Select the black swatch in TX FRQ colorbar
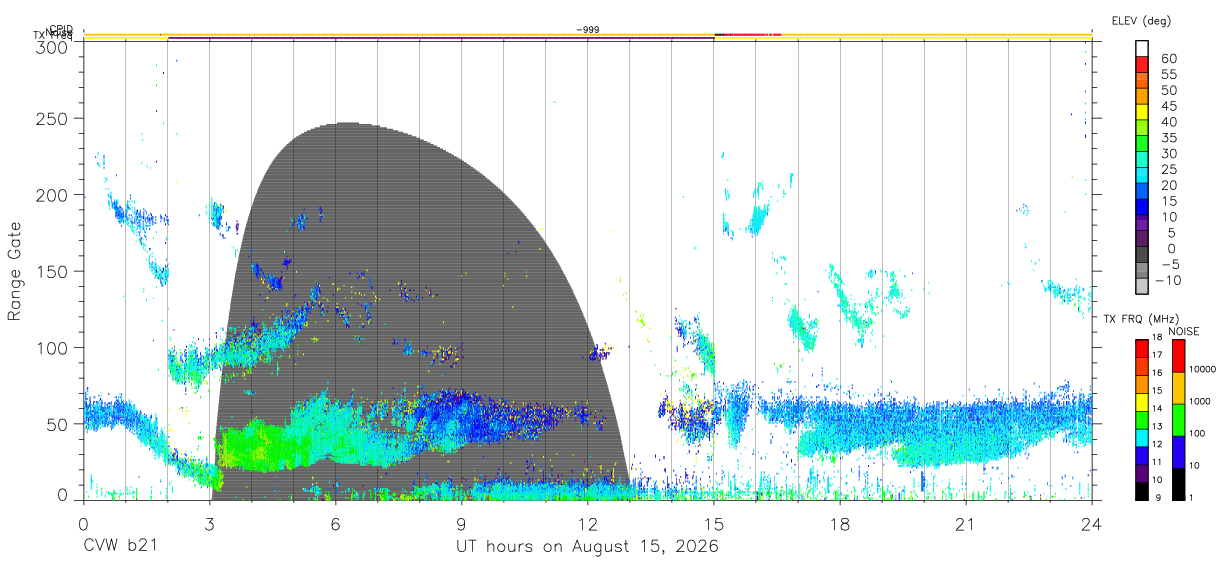1228x567 pixels. [1142, 491]
